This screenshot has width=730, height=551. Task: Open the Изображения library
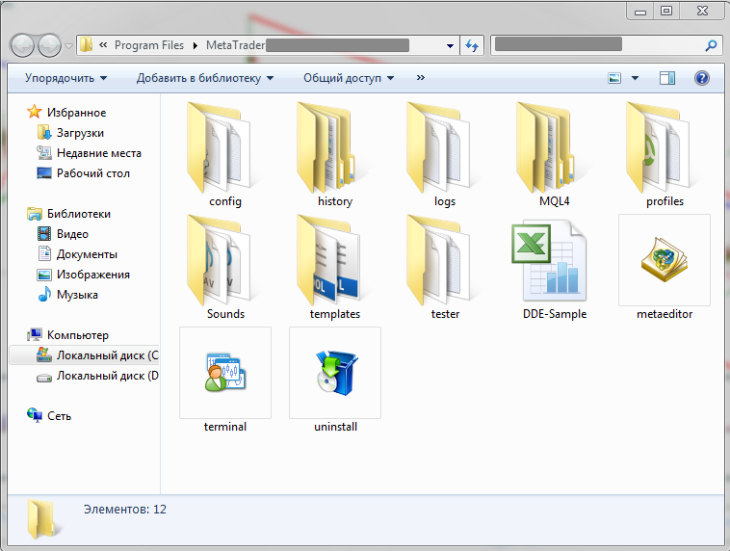(83, 274)
